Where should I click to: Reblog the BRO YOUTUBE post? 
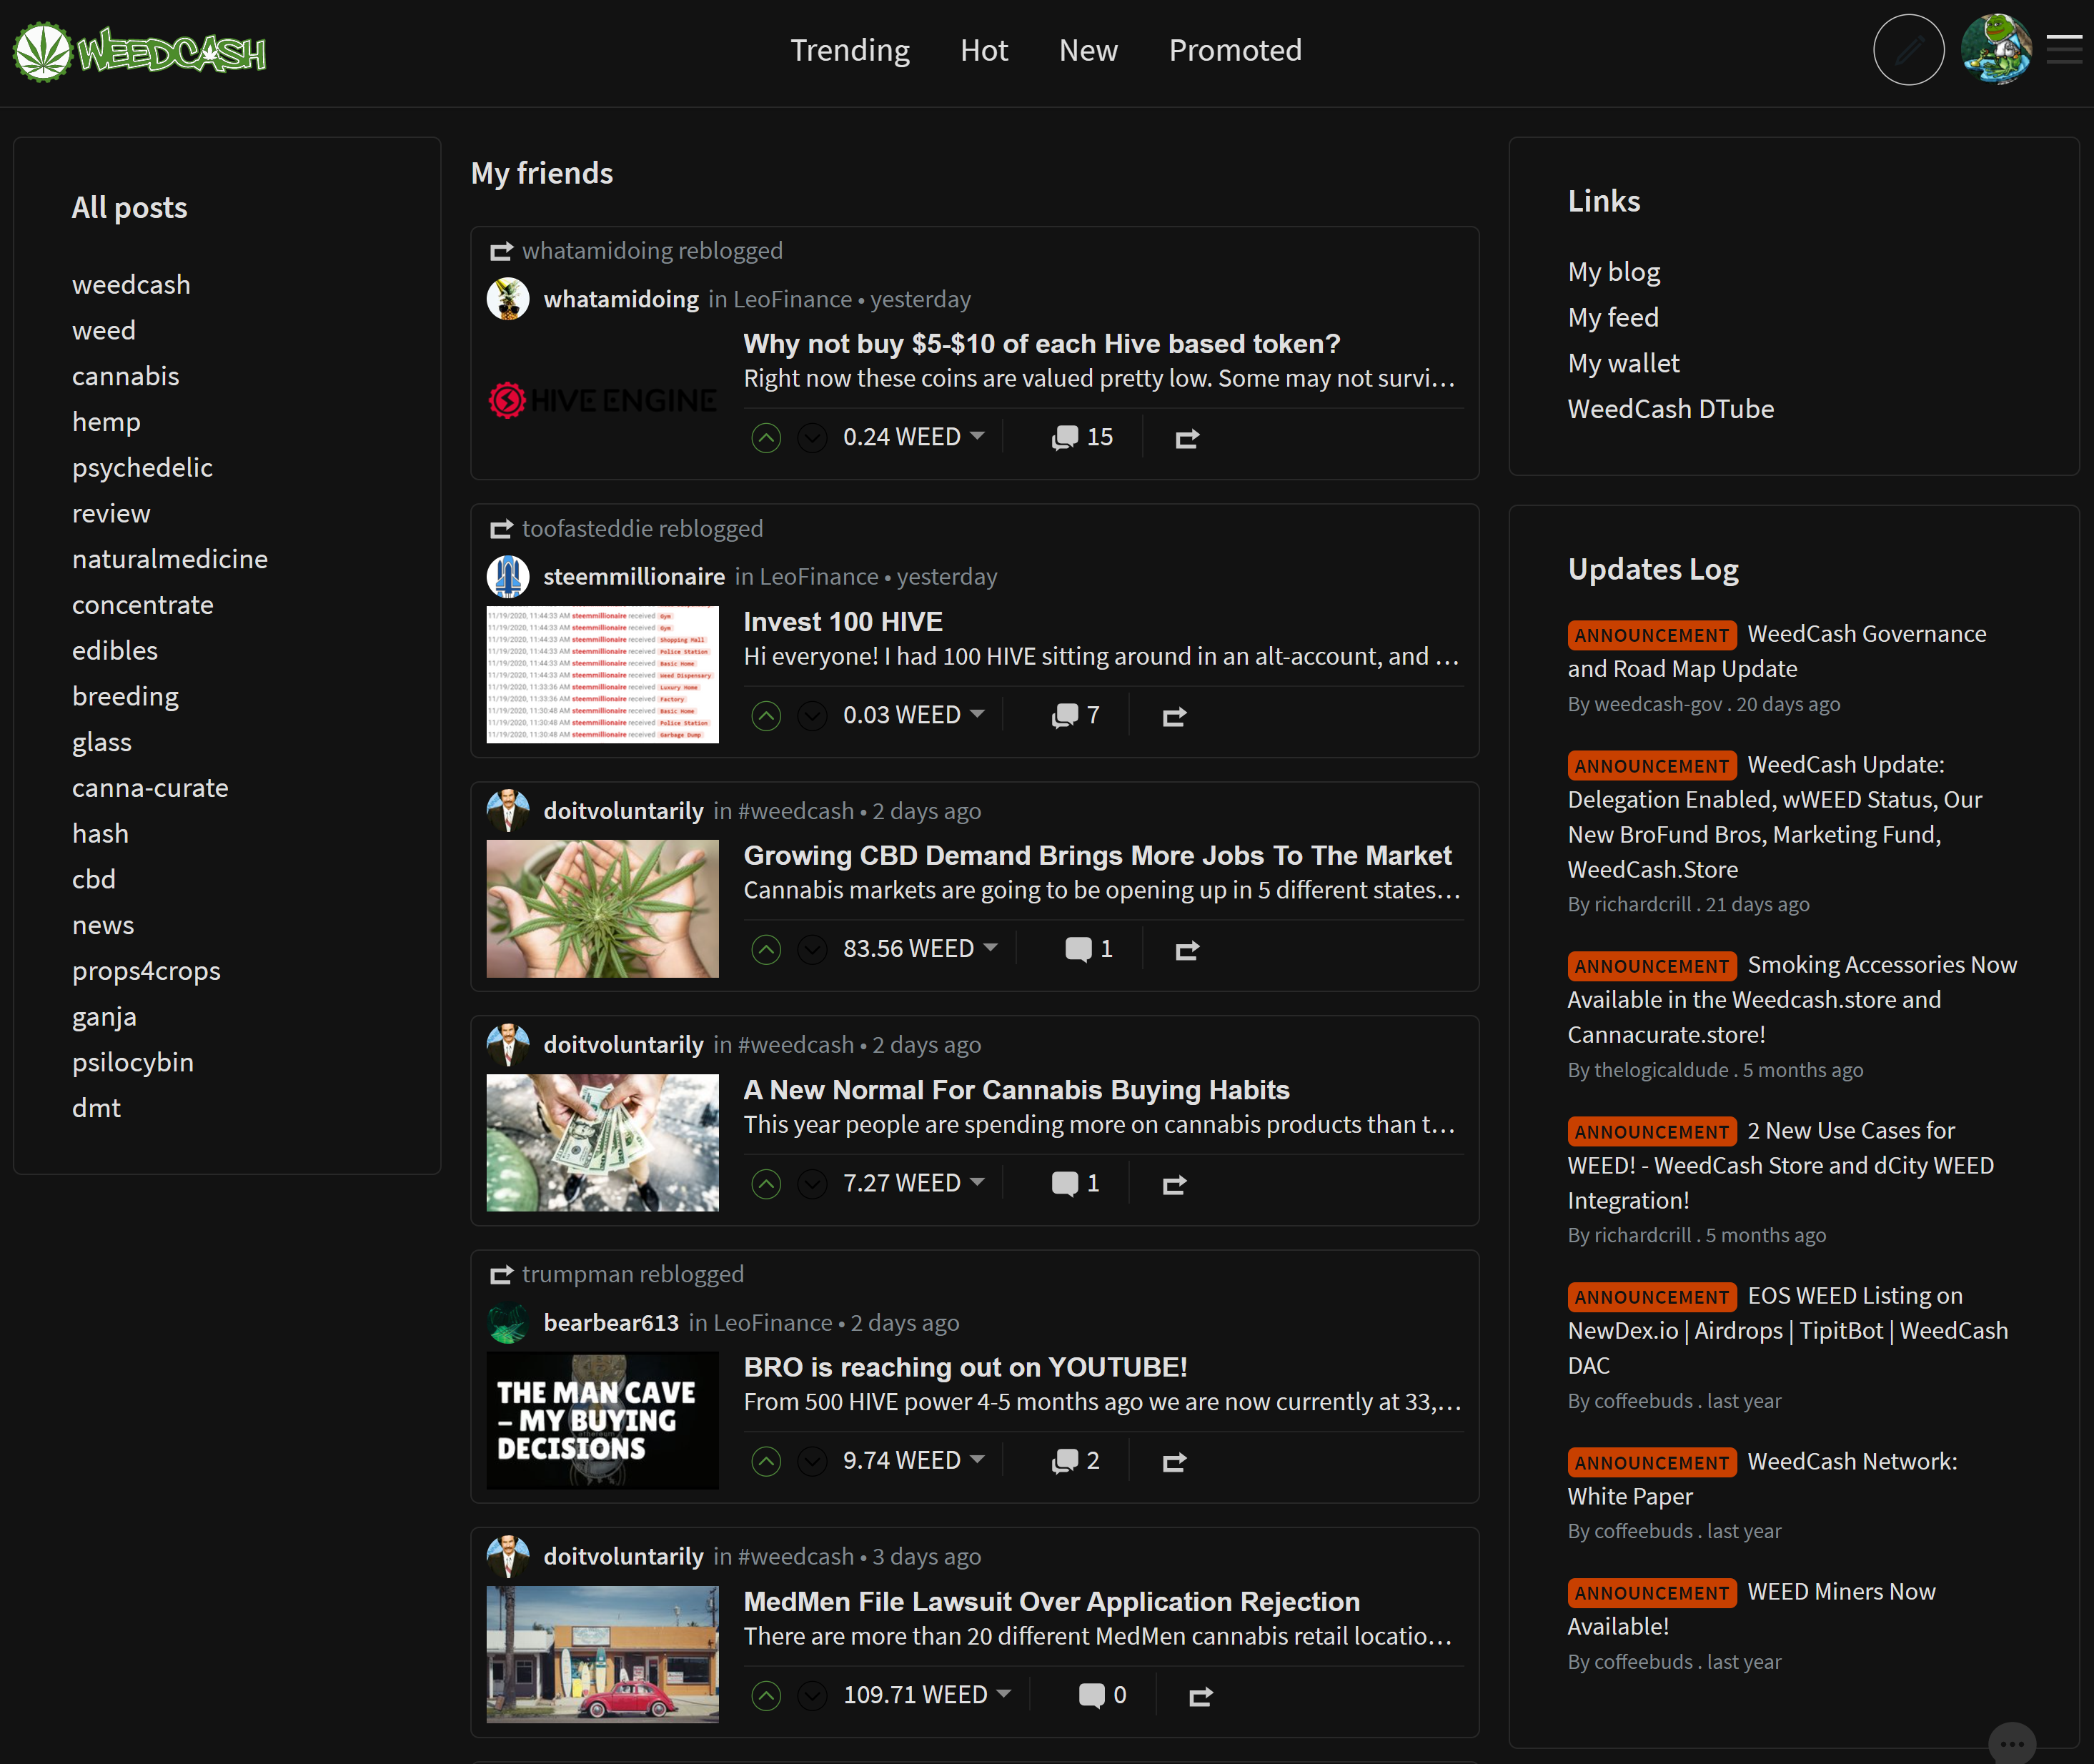1174,1462
